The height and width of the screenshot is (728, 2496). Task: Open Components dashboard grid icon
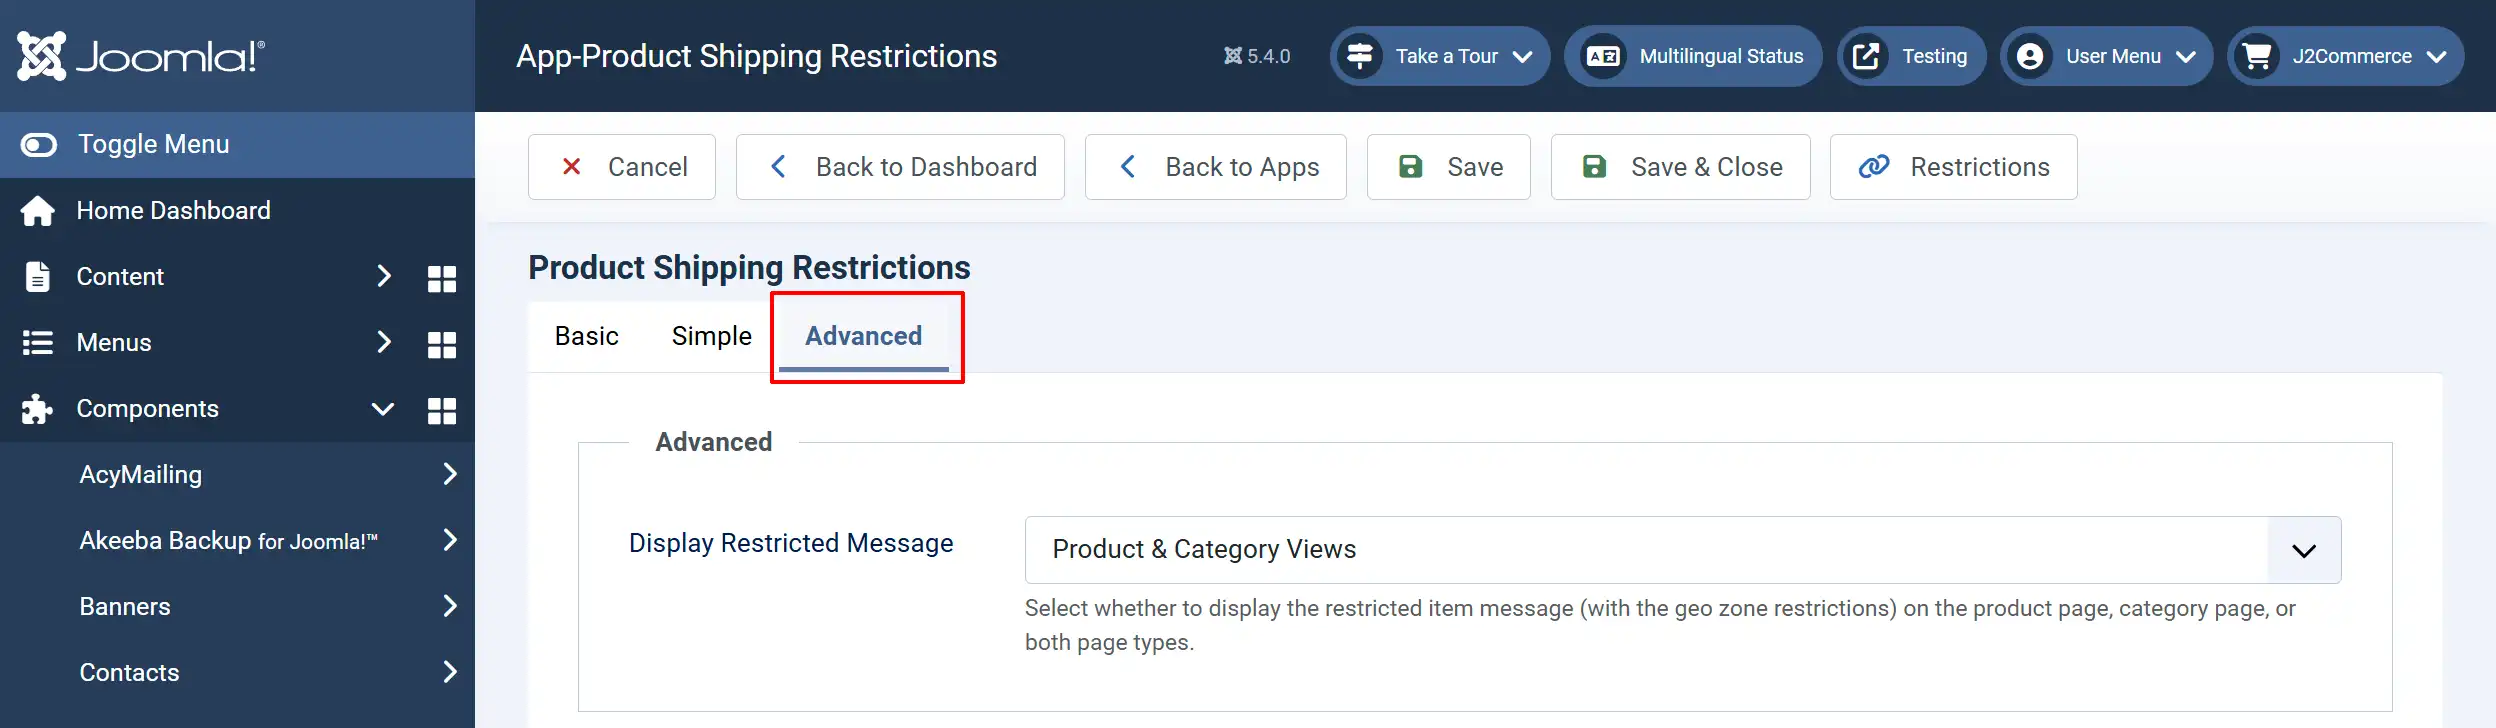point(441,410)
